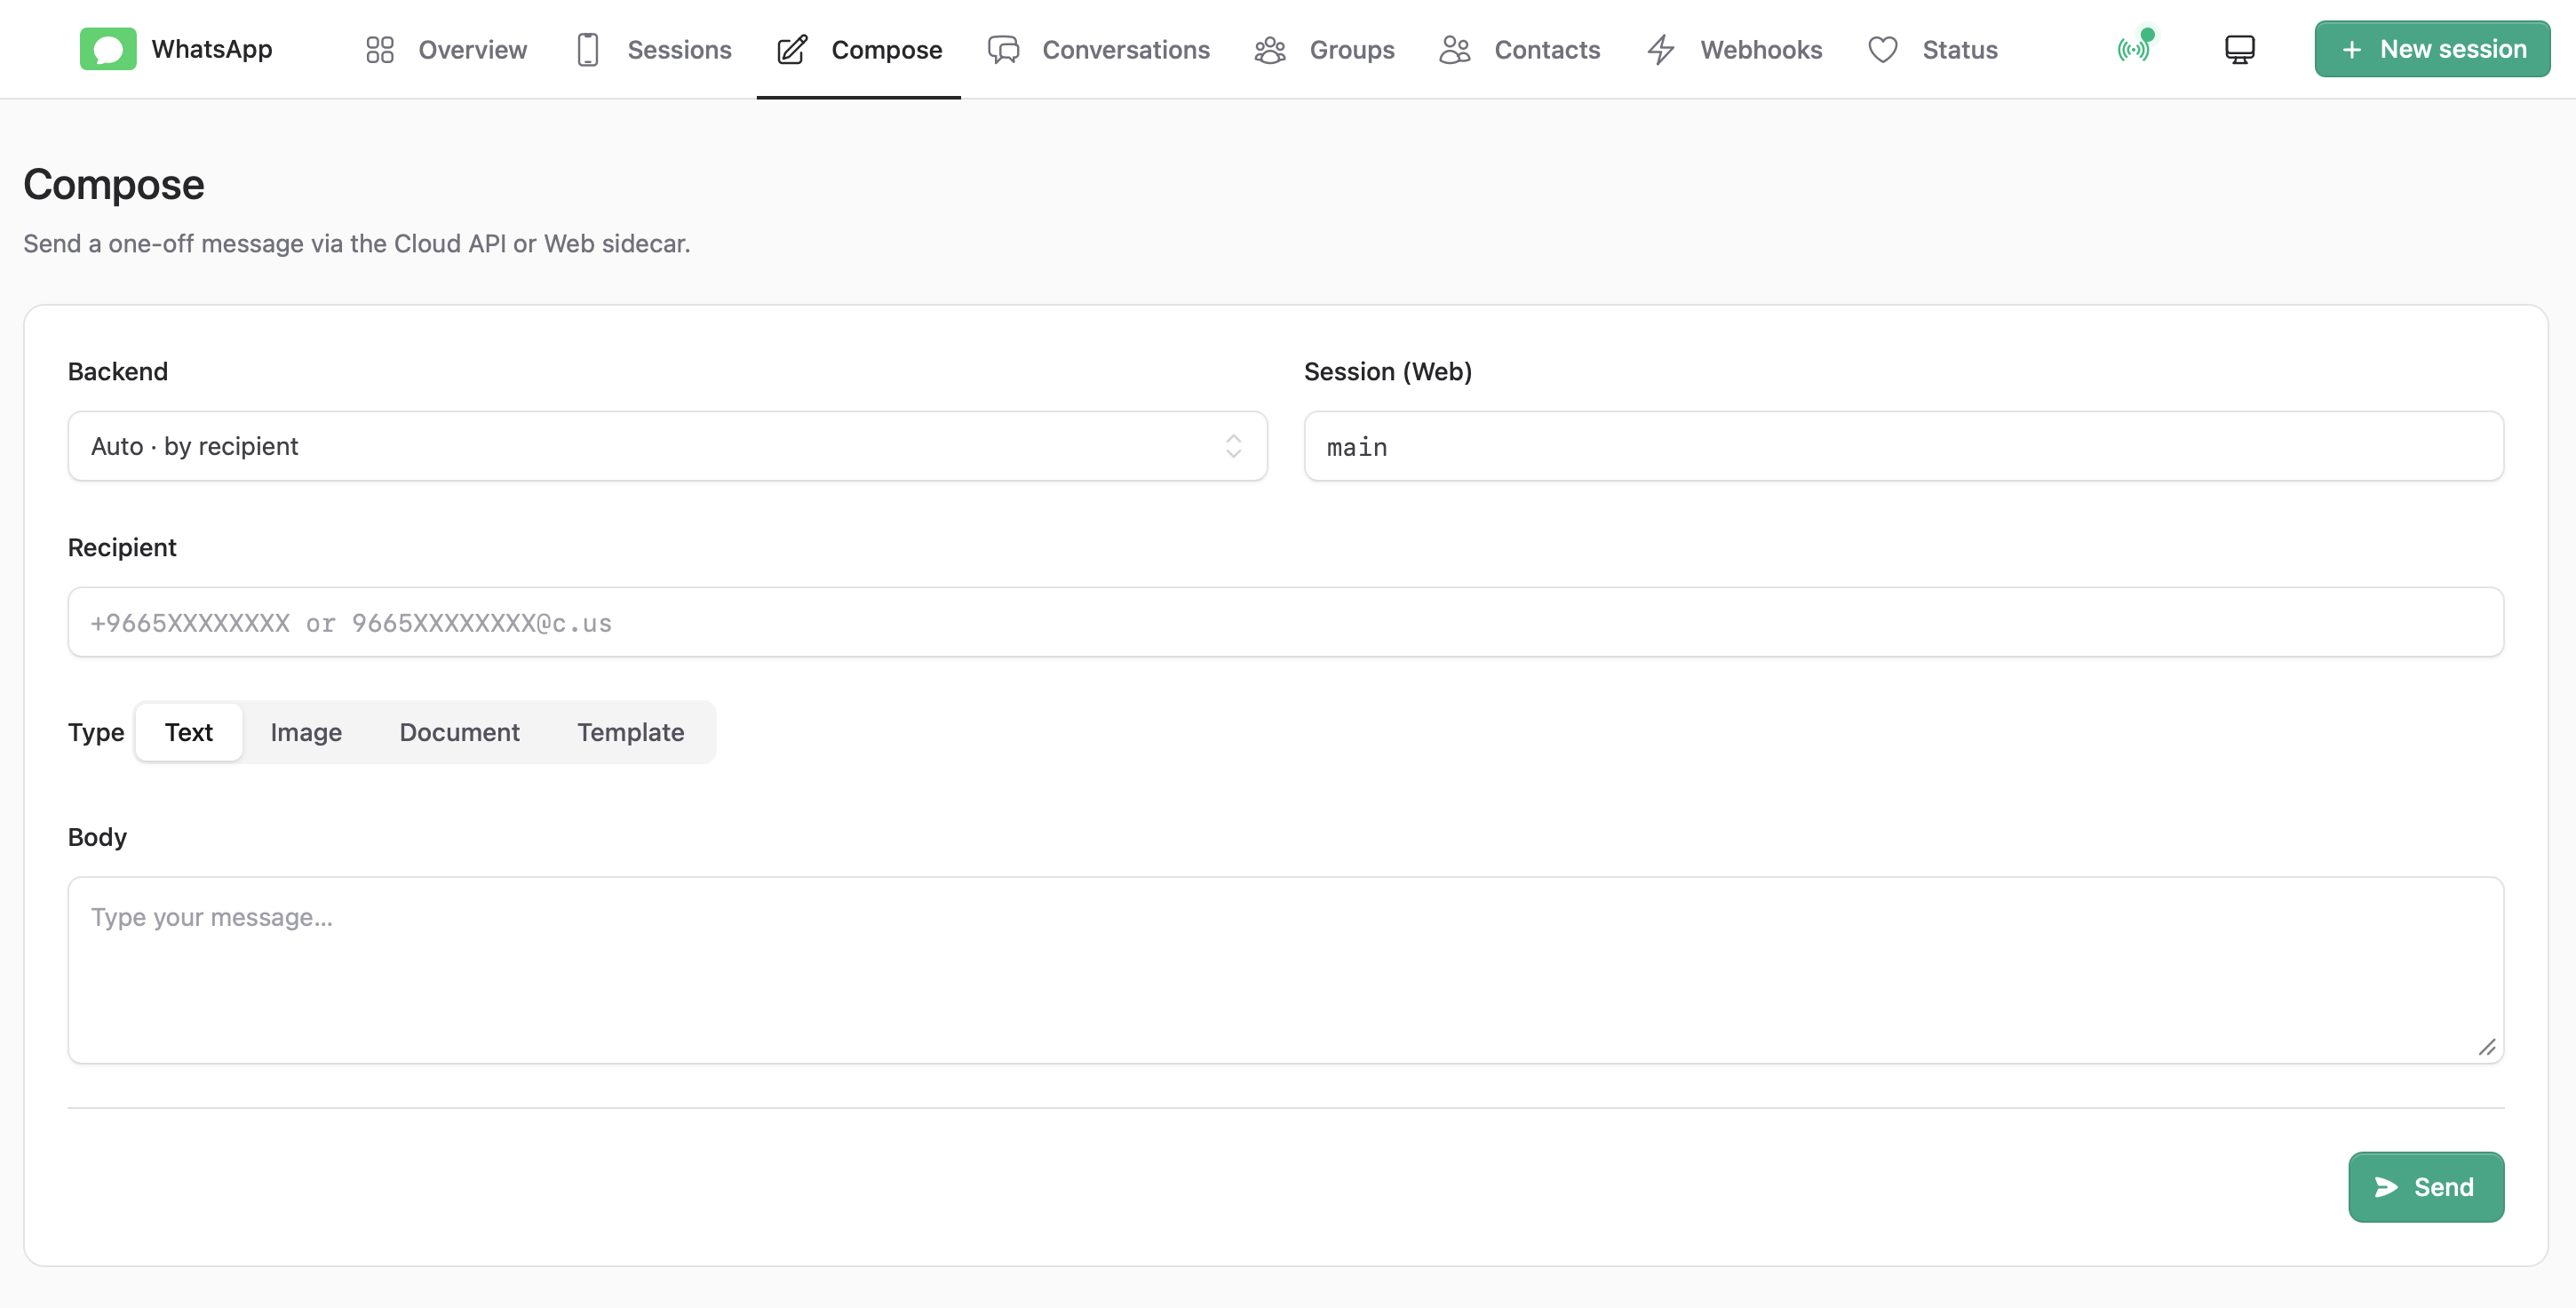Click the Contacts users icon
The height and width of the screenshot is (1308, 2576).
pos(1455,50)
